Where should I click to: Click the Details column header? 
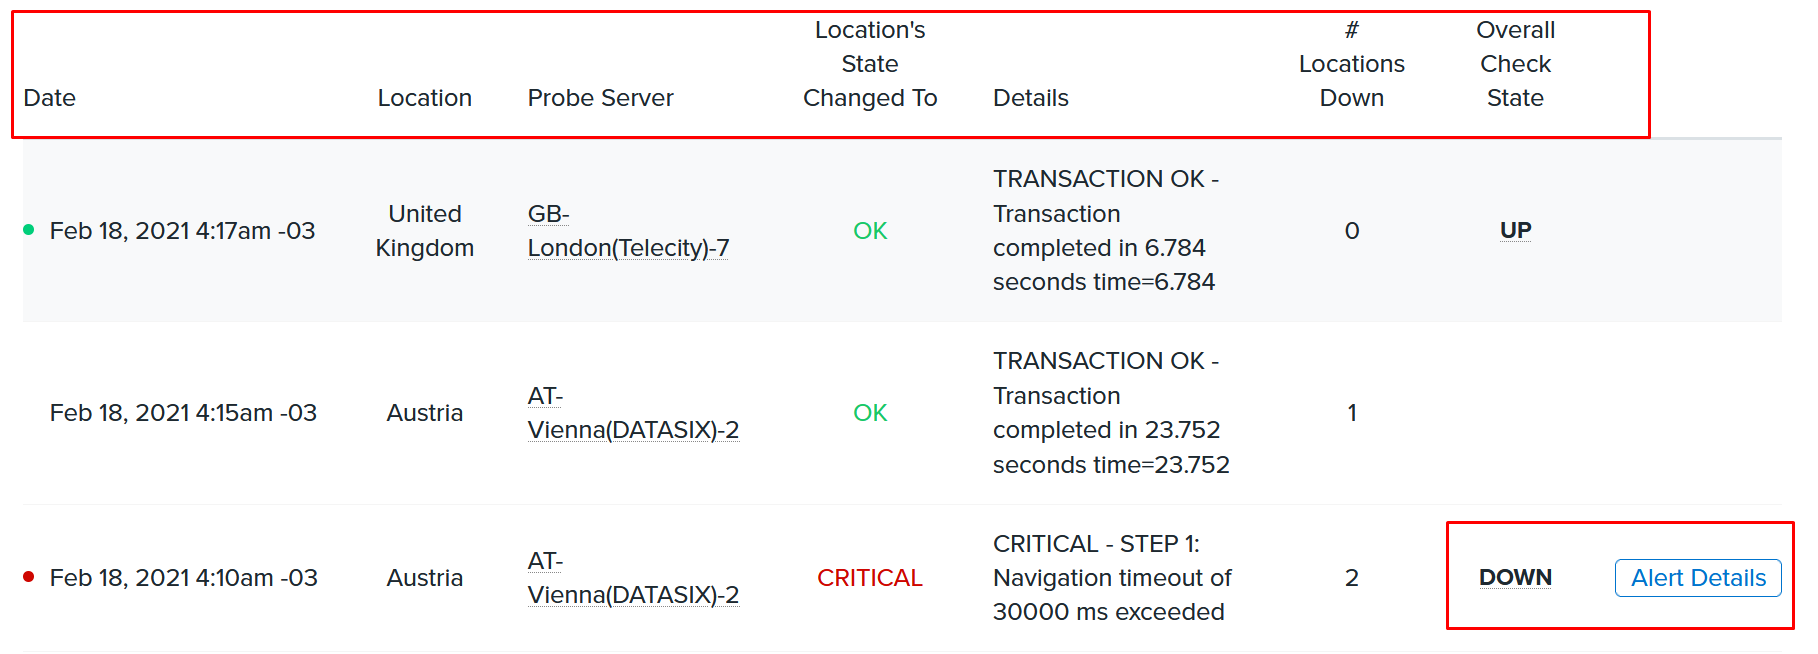1031,97
